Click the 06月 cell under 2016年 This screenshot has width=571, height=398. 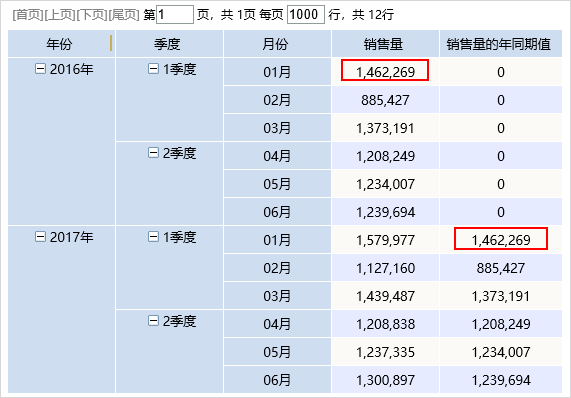point(277,212)
